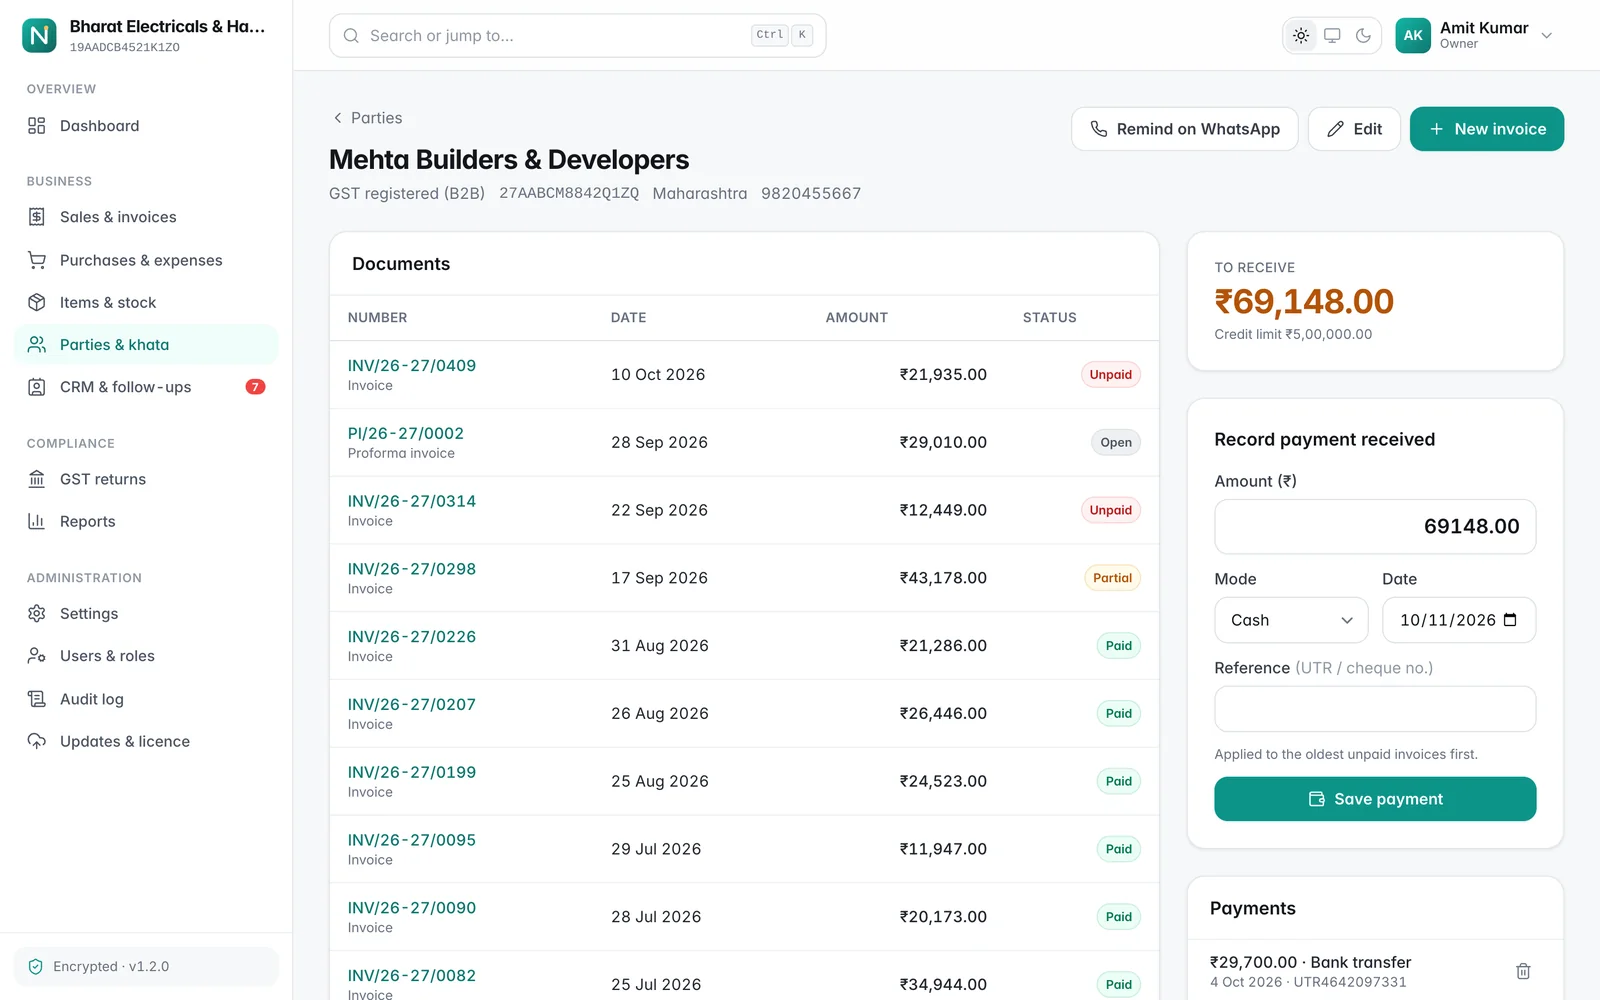
Task: Click Remind on WhatsApp button
Action: click(1184, 129)
